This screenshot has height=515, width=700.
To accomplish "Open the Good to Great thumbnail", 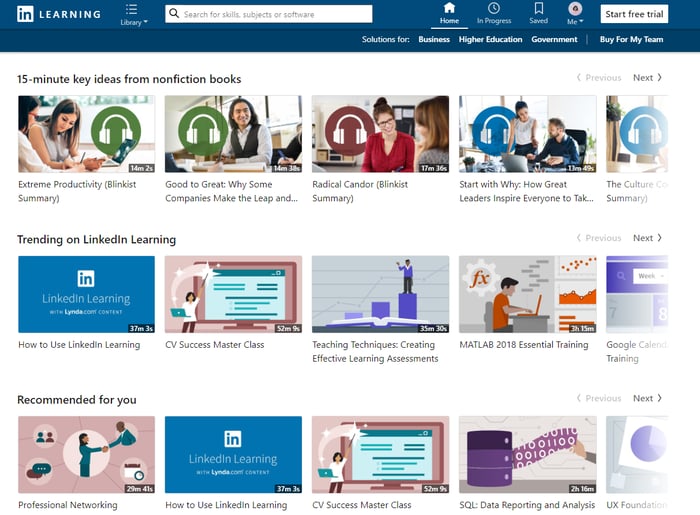I will click(x=233, y=134).
